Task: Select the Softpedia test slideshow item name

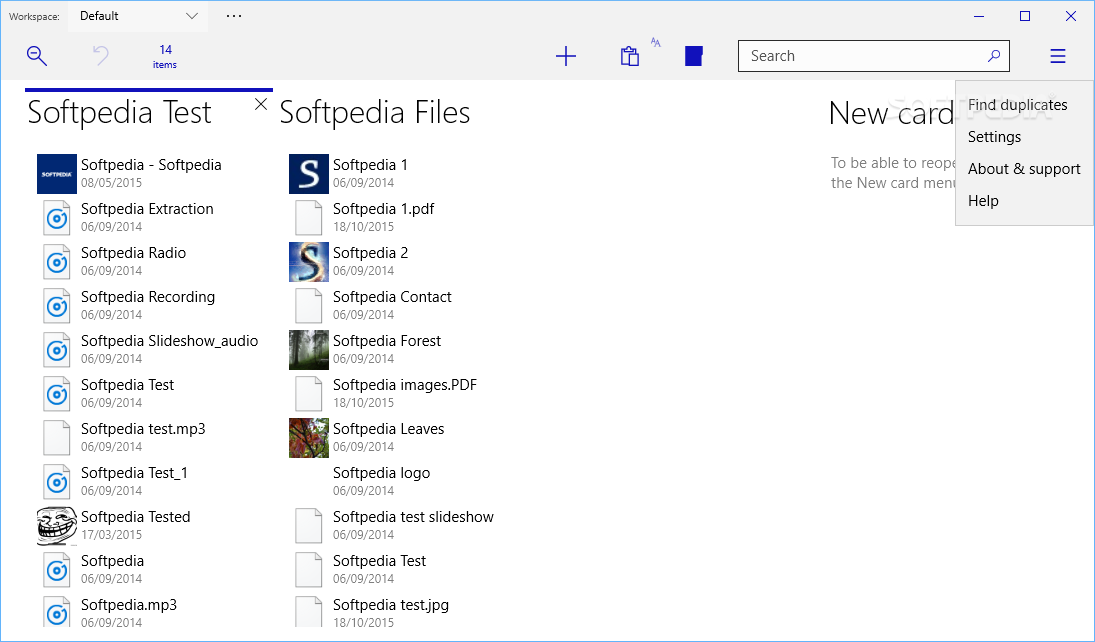Action: coord(413,517)
